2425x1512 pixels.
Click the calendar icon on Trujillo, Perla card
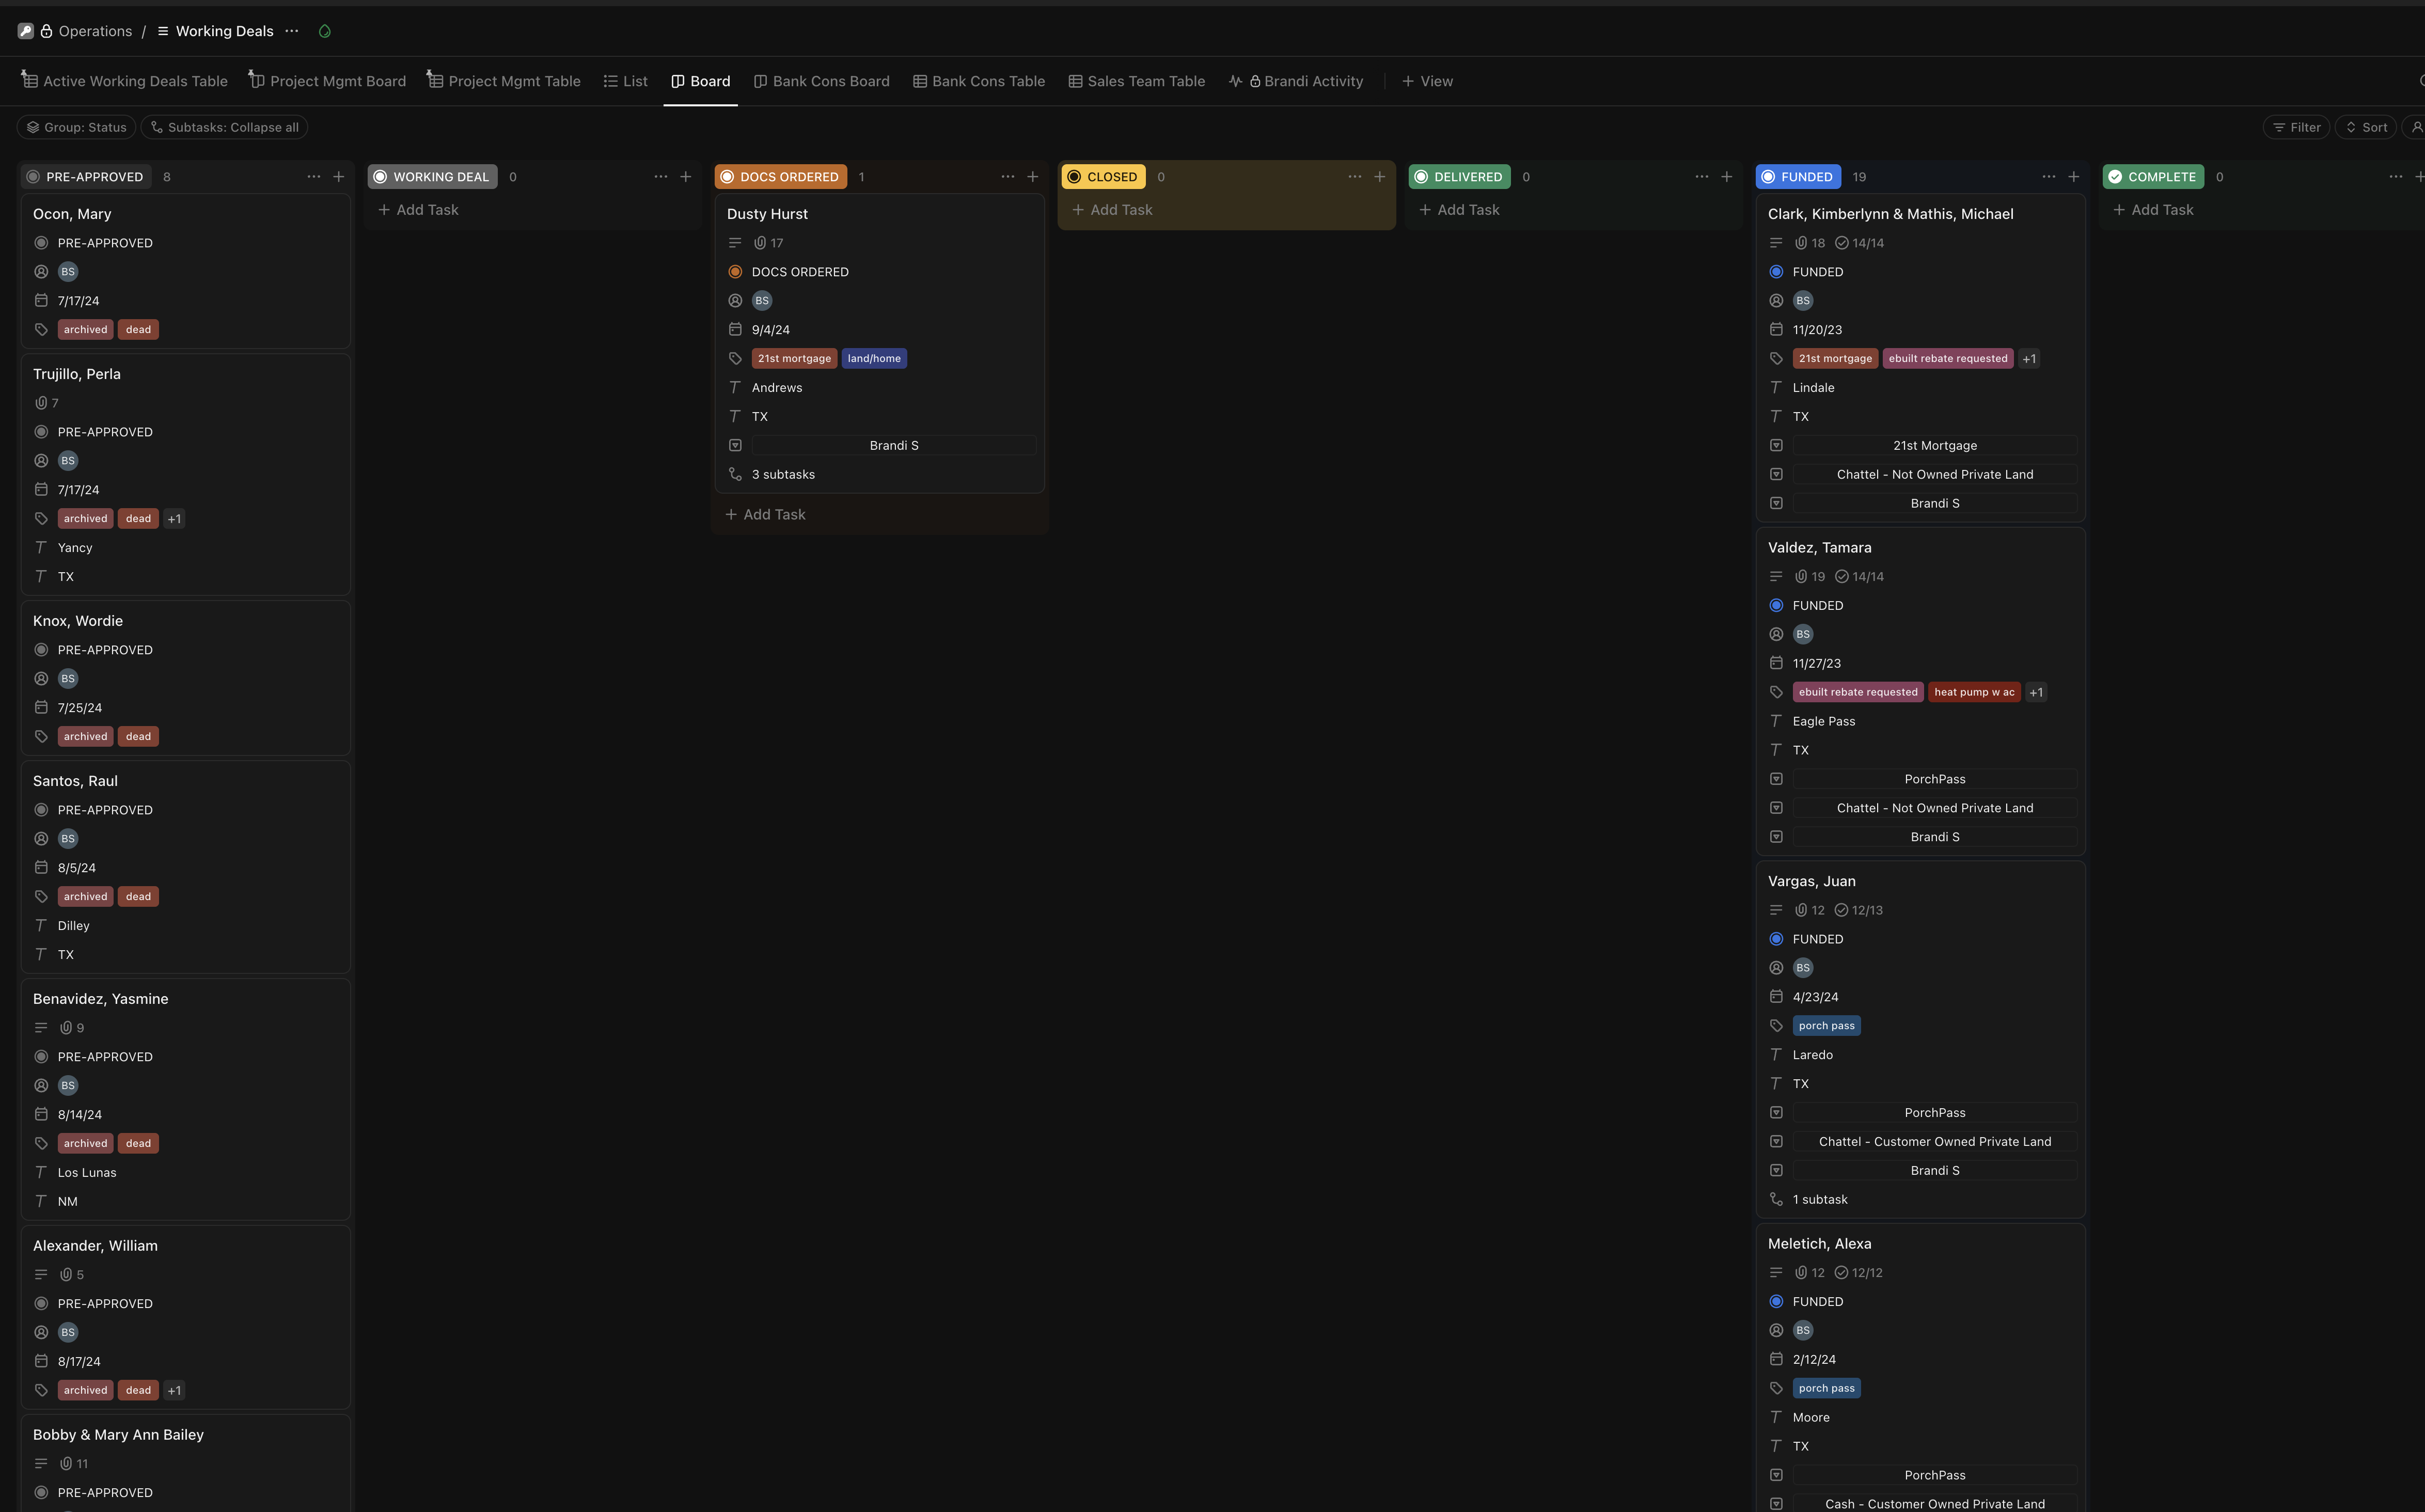pyautogui.click(x=41, y=490)
